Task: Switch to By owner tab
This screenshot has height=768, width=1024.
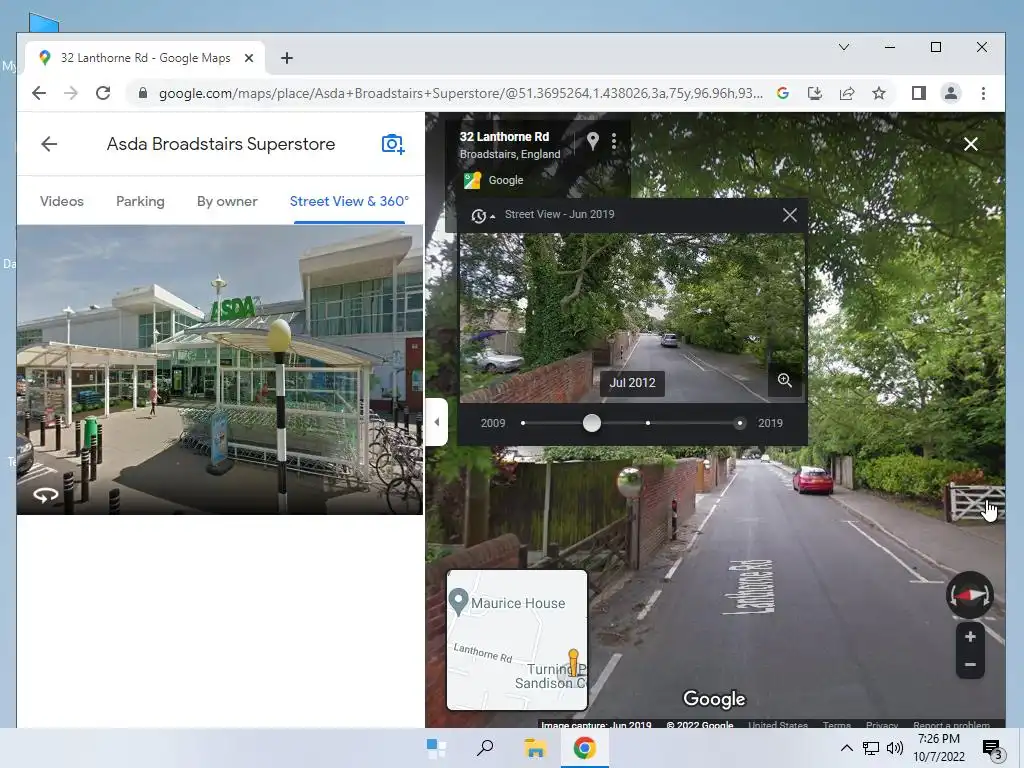Action: tap(227, 201)
